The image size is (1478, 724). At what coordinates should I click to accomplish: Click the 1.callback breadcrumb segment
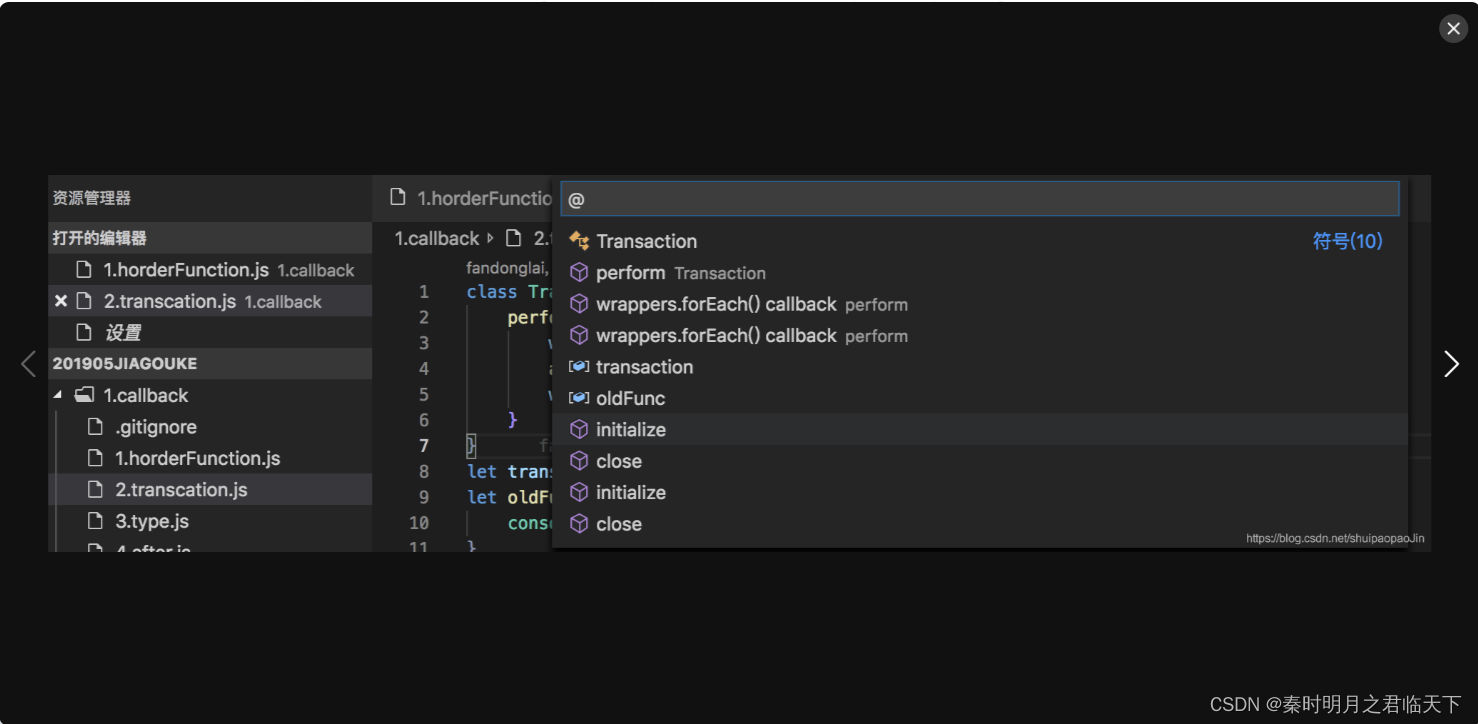pyautogui.click(x=437, y=238)
